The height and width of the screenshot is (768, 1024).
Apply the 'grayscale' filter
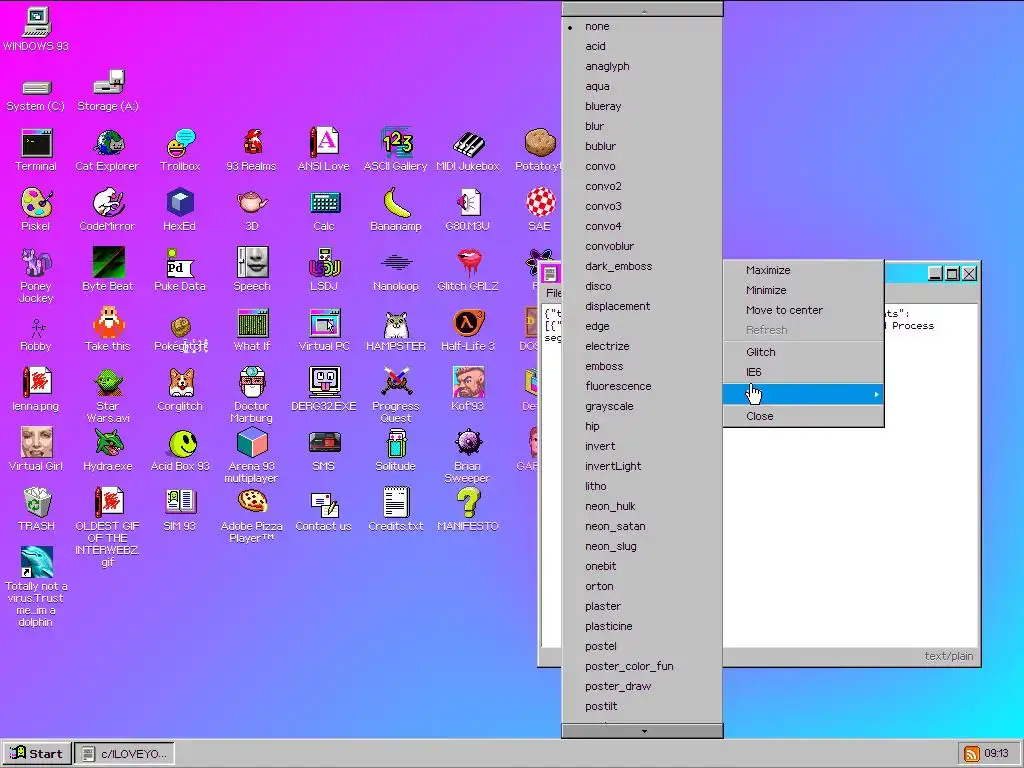click(x=641, y=406)
